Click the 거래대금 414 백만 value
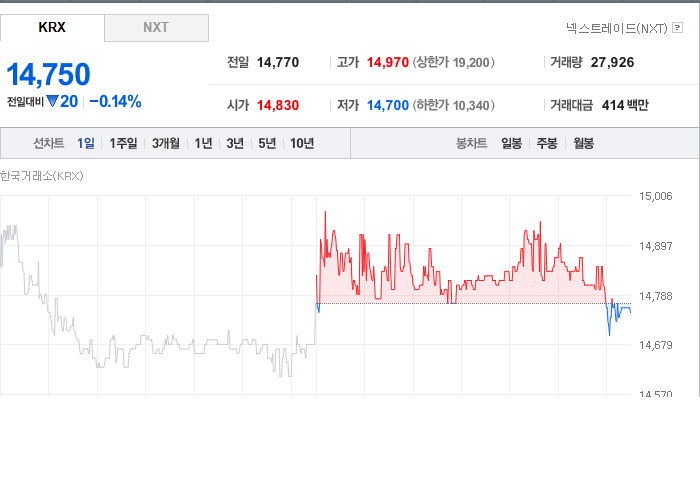The width and height of the screenshot is (700, 490). tap(625, 105)
